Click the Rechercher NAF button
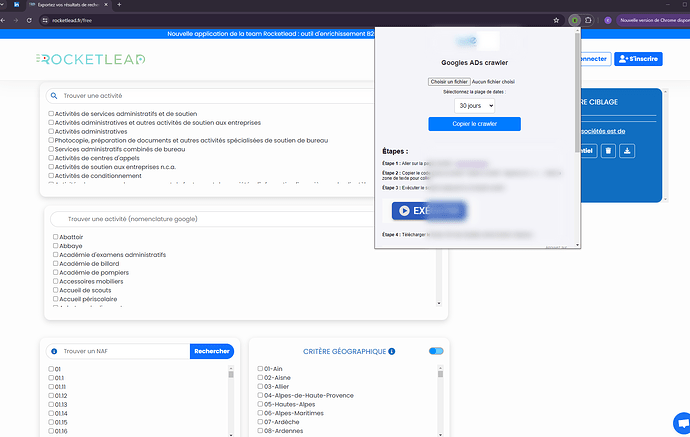Screen dimensions: 690x437 [212, 351]
